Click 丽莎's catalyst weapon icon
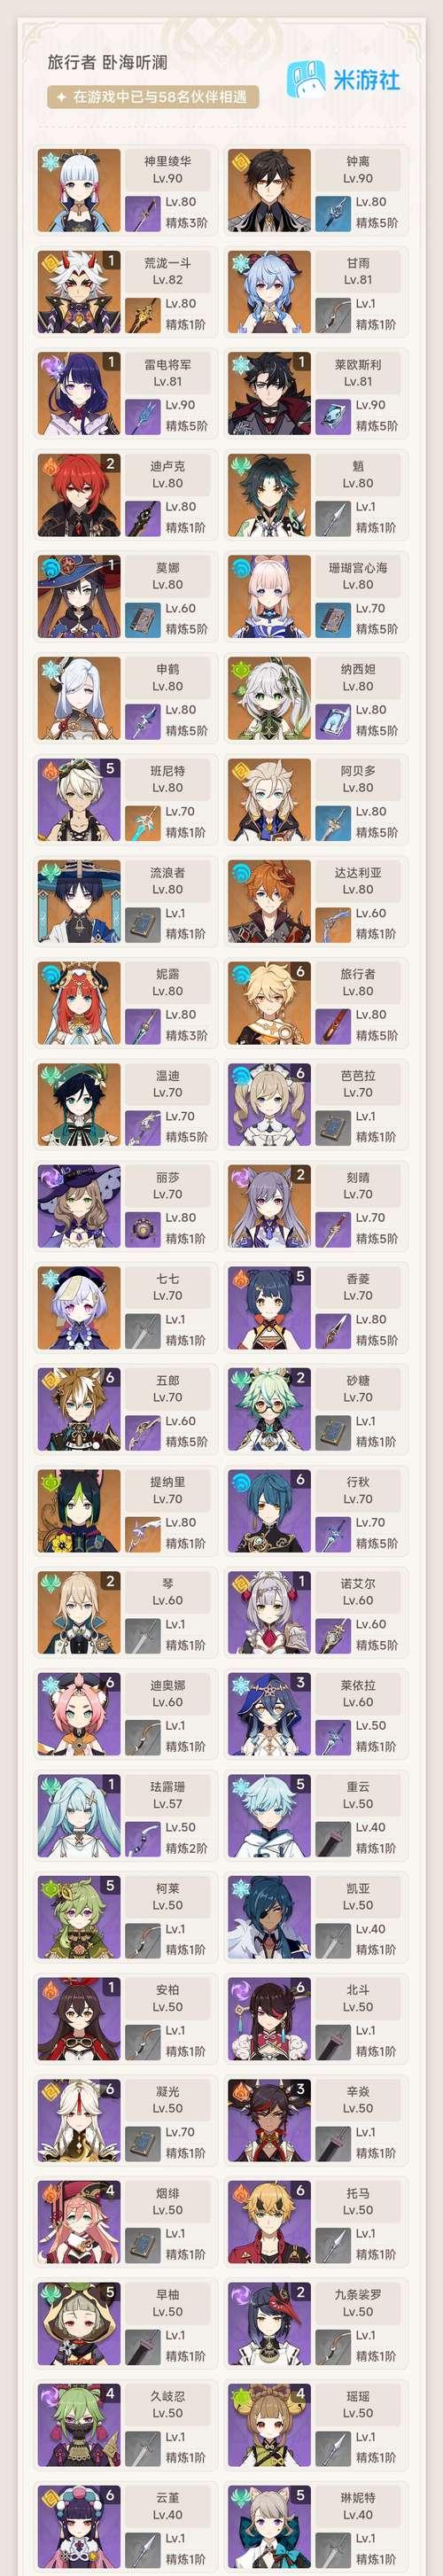The height and width of the screenshot is (2576, 443). tap(143, 1229)
